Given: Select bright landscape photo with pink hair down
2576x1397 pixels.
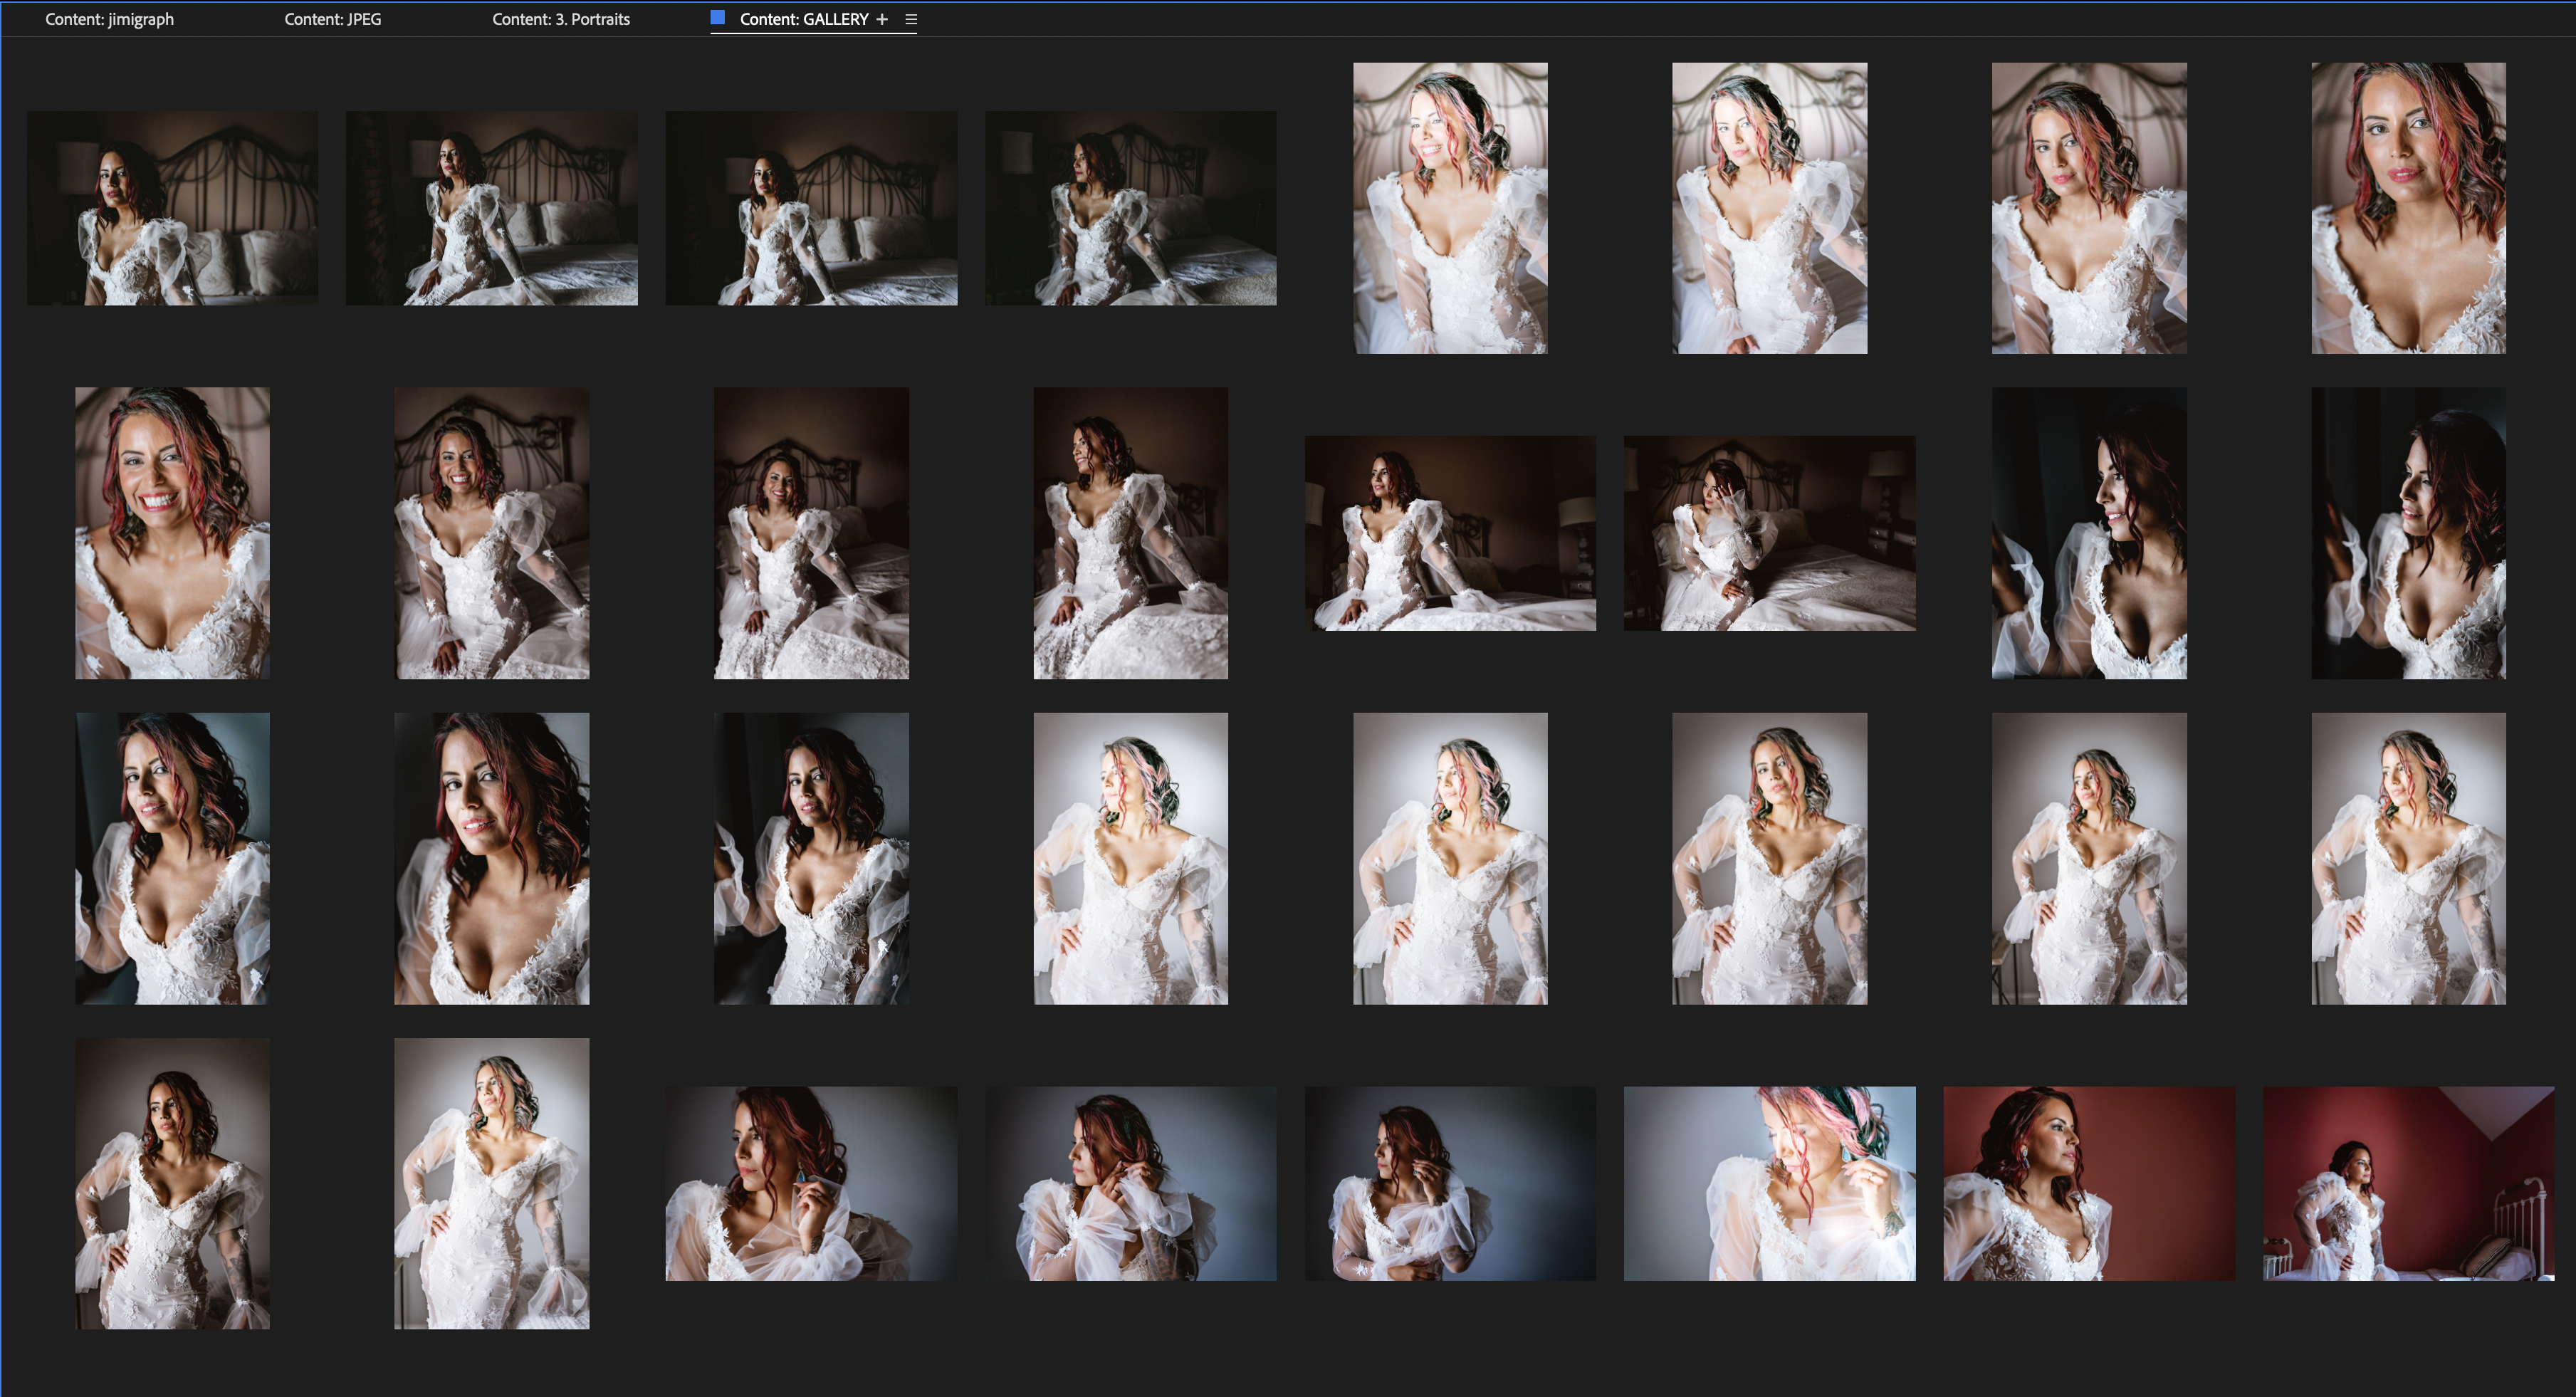Looking at the screenshot, I should (x=1769, y=1183).
